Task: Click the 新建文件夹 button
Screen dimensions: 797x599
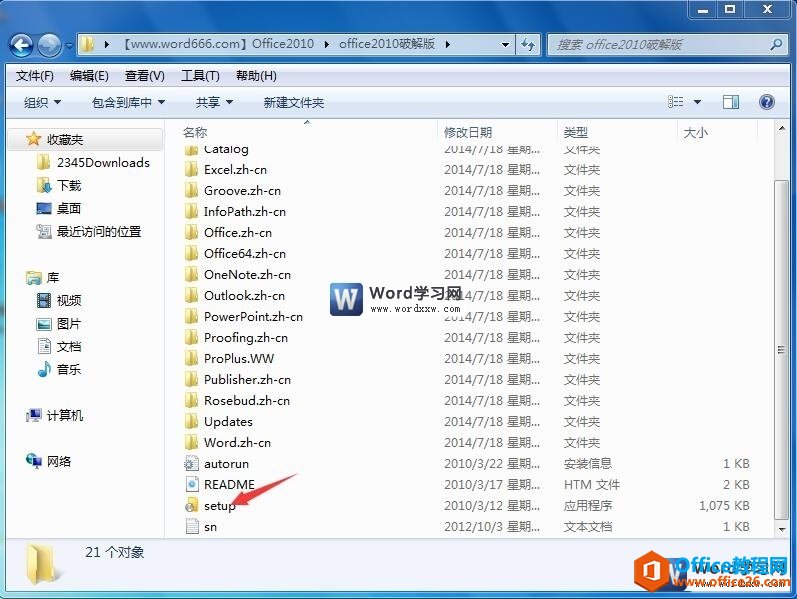Action: click(294, 103)
